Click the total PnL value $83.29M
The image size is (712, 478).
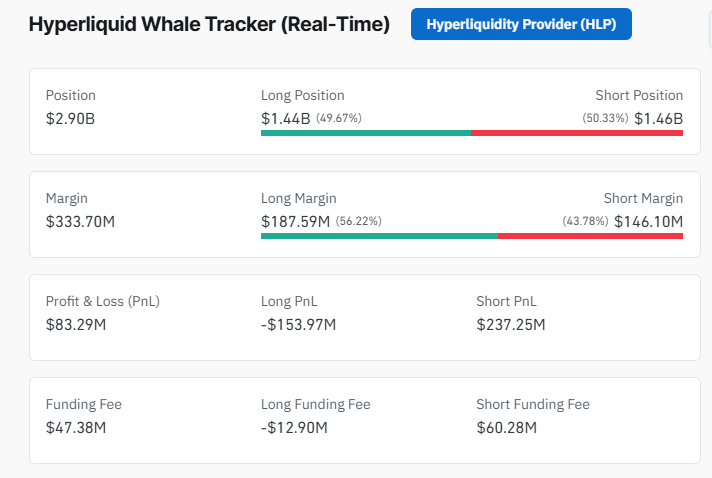(x=76, y=324)
